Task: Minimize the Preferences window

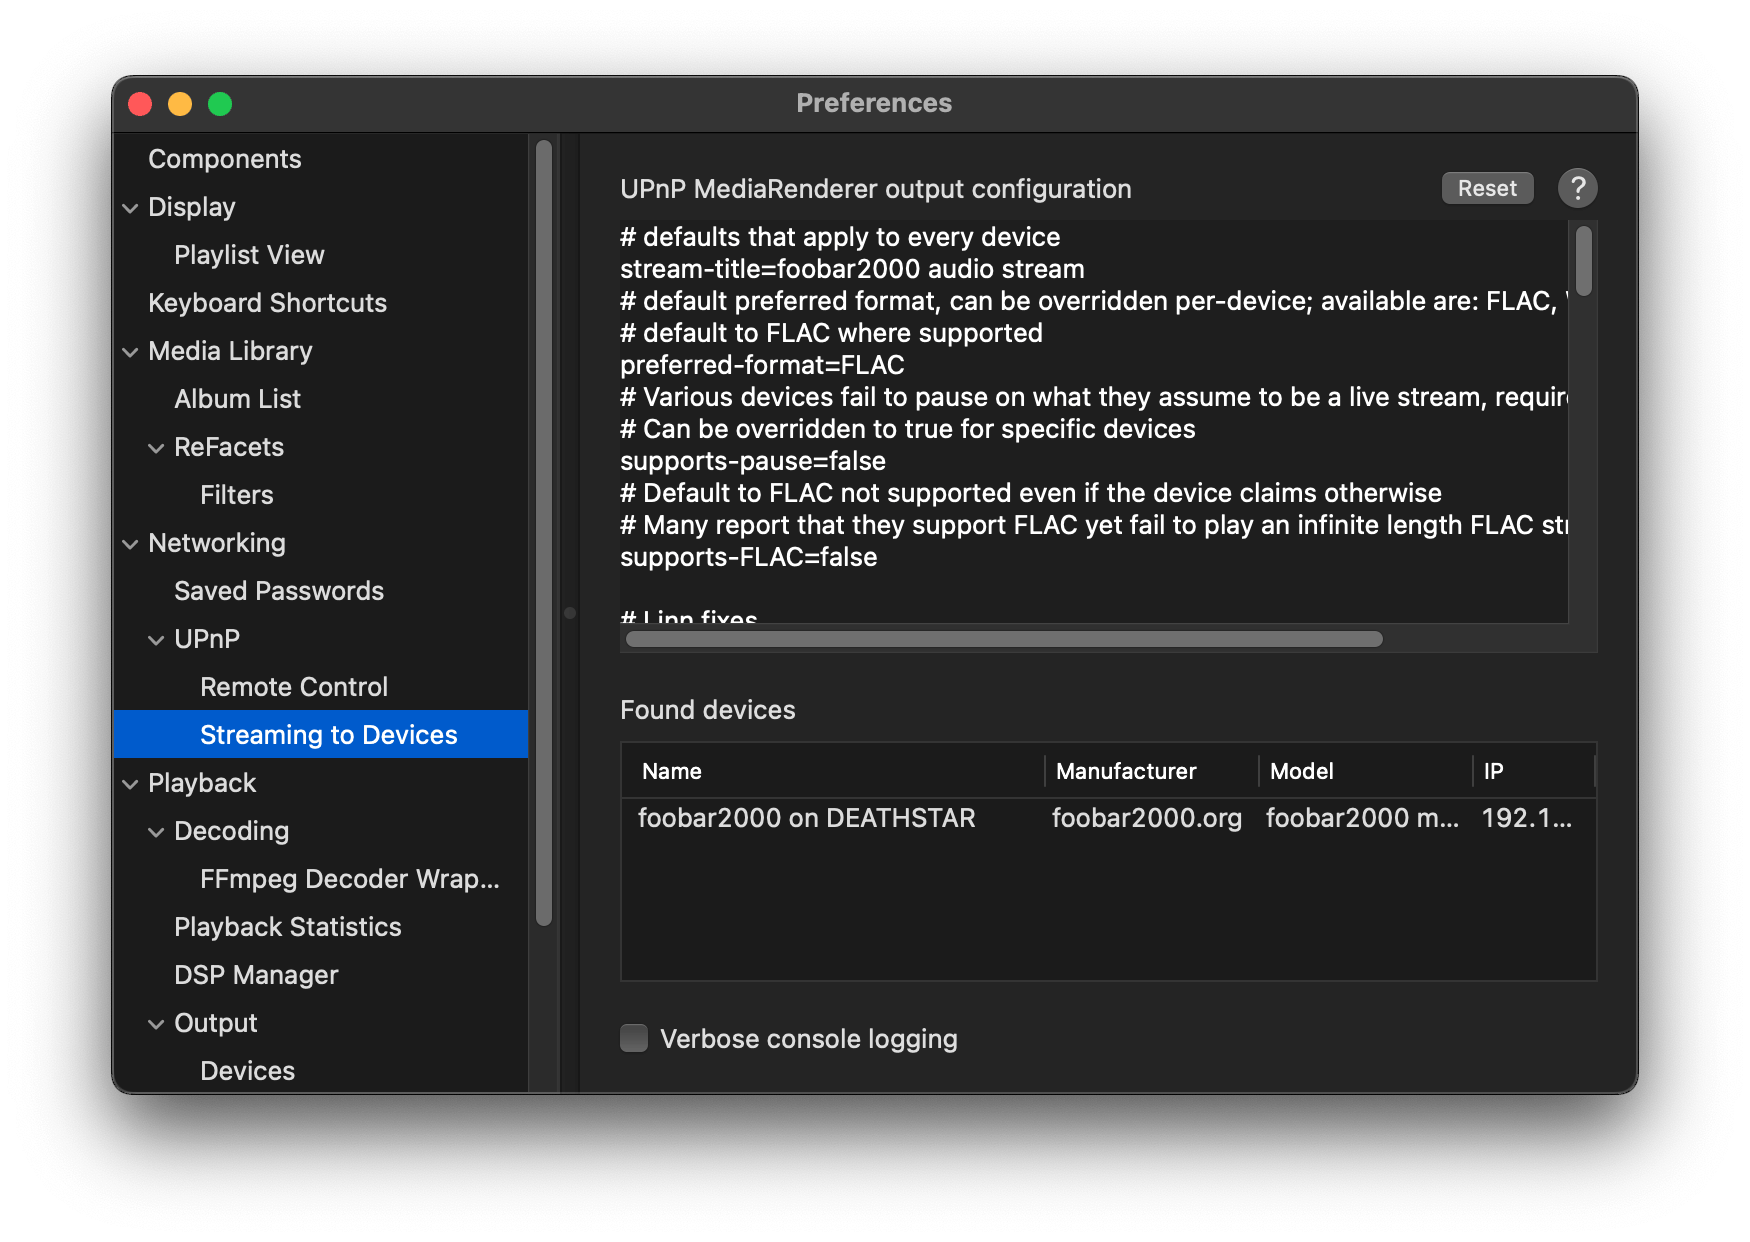Action: pyautogui.click(x=180, y=104)
